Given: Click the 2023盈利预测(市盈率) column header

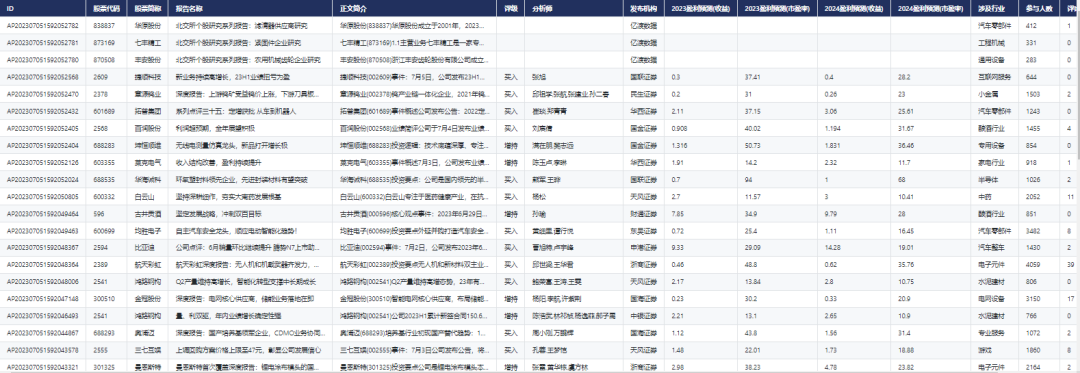Looking at the screenshot, I should [x=778, y=9].
